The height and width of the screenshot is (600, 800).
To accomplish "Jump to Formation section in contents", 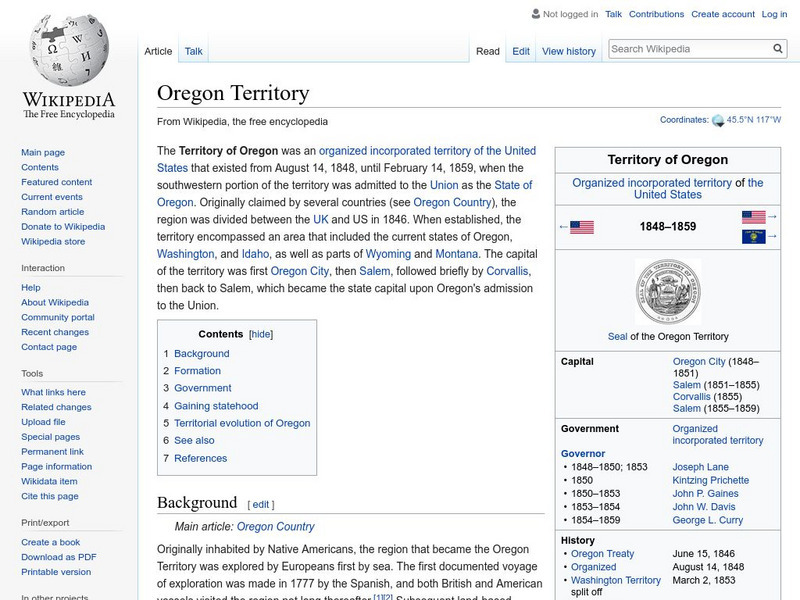I will 197,370.
